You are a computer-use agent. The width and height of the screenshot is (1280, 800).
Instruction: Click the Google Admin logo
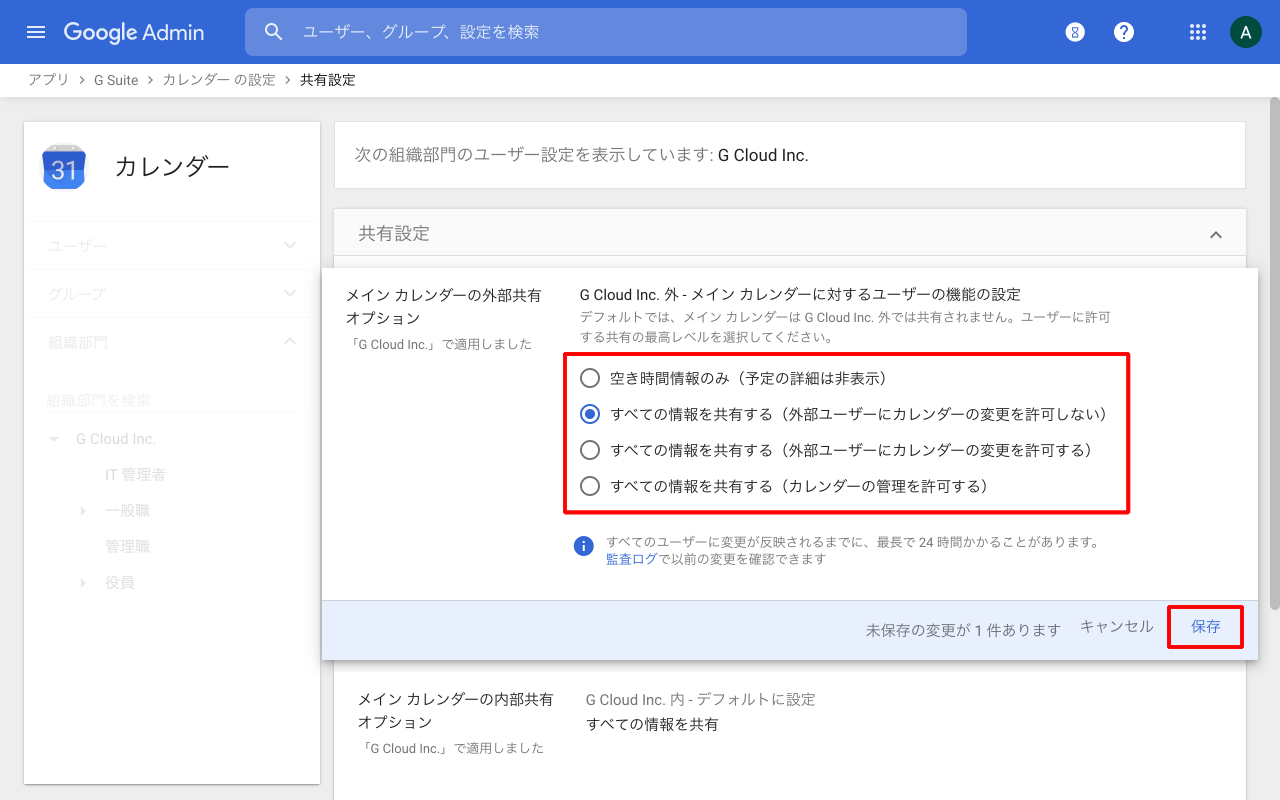pos(134,32)
